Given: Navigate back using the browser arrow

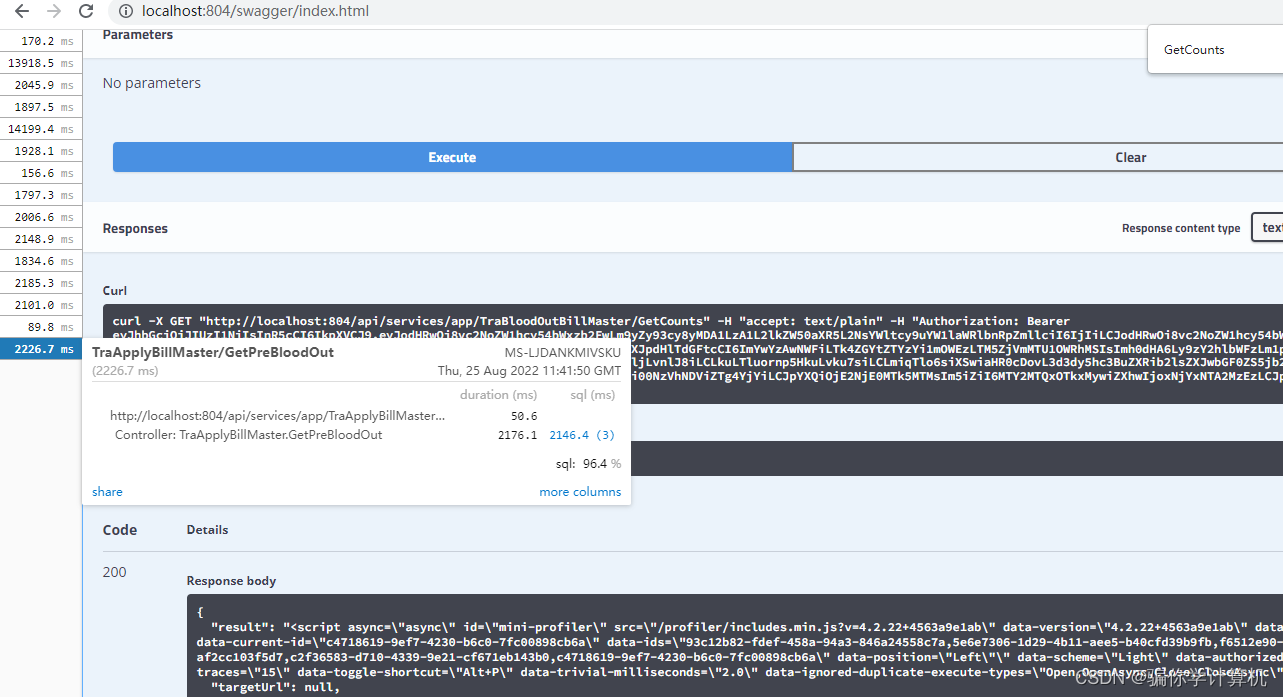Looking at the screenshot, I should 21,12.
